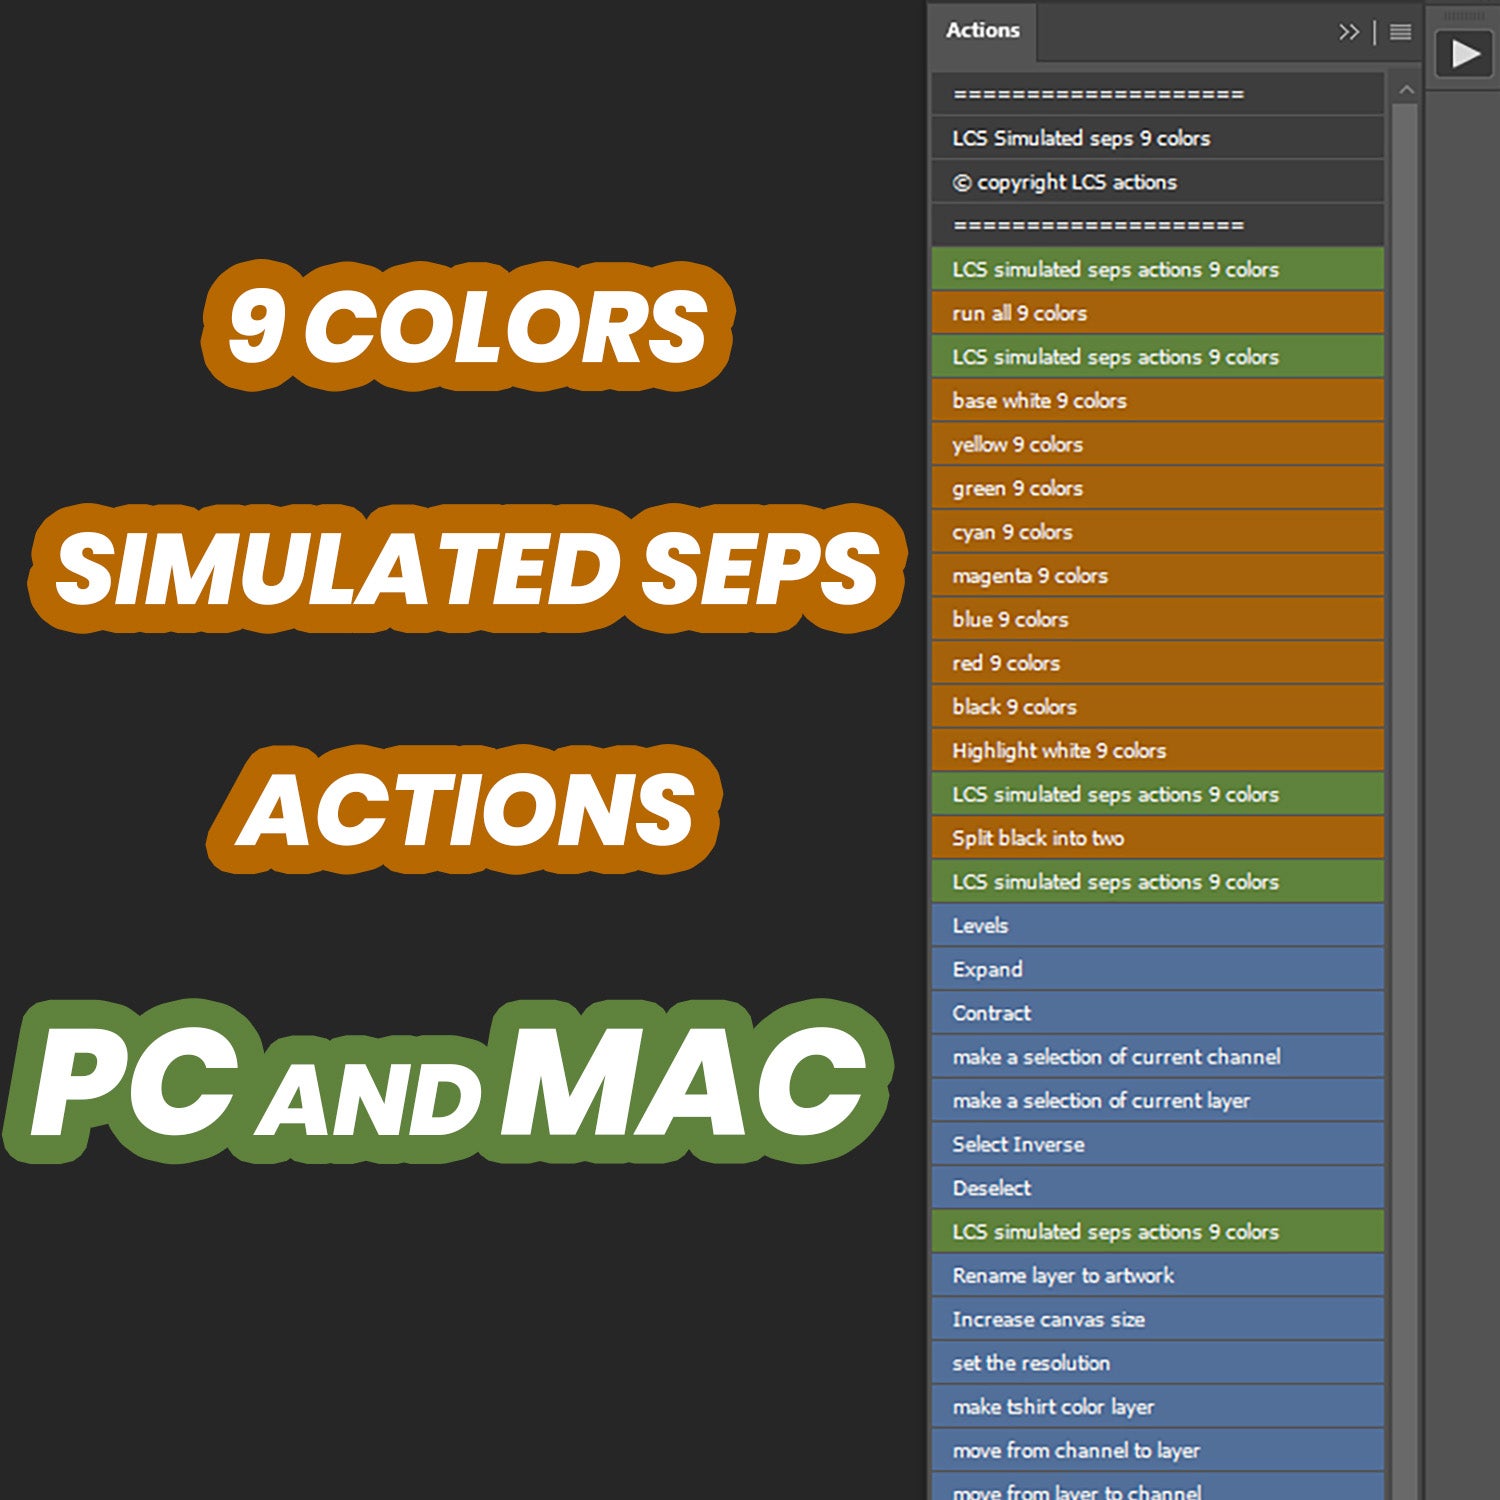1500x1500 pixels.
Task: Run the 'run all 9 colors' action
Action: coord(1100,312)
